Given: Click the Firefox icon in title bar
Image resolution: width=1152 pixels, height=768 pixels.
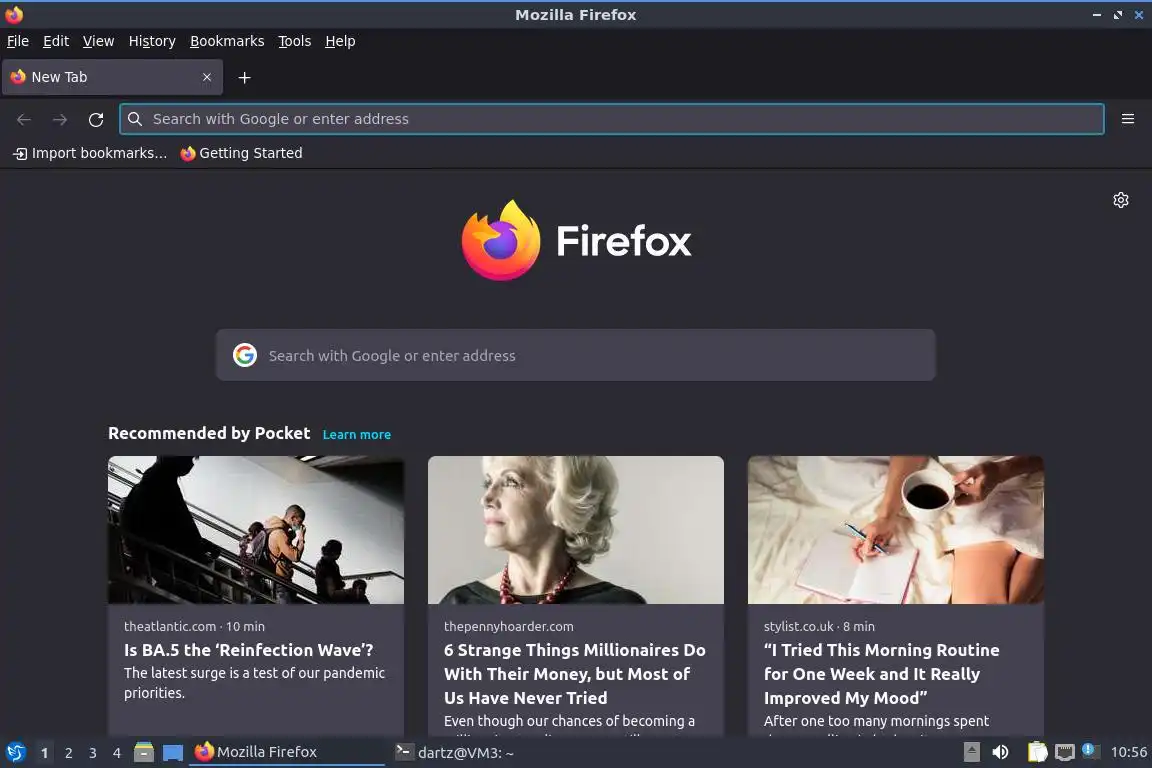Looking at the screenshot, I should click(14, 14).
